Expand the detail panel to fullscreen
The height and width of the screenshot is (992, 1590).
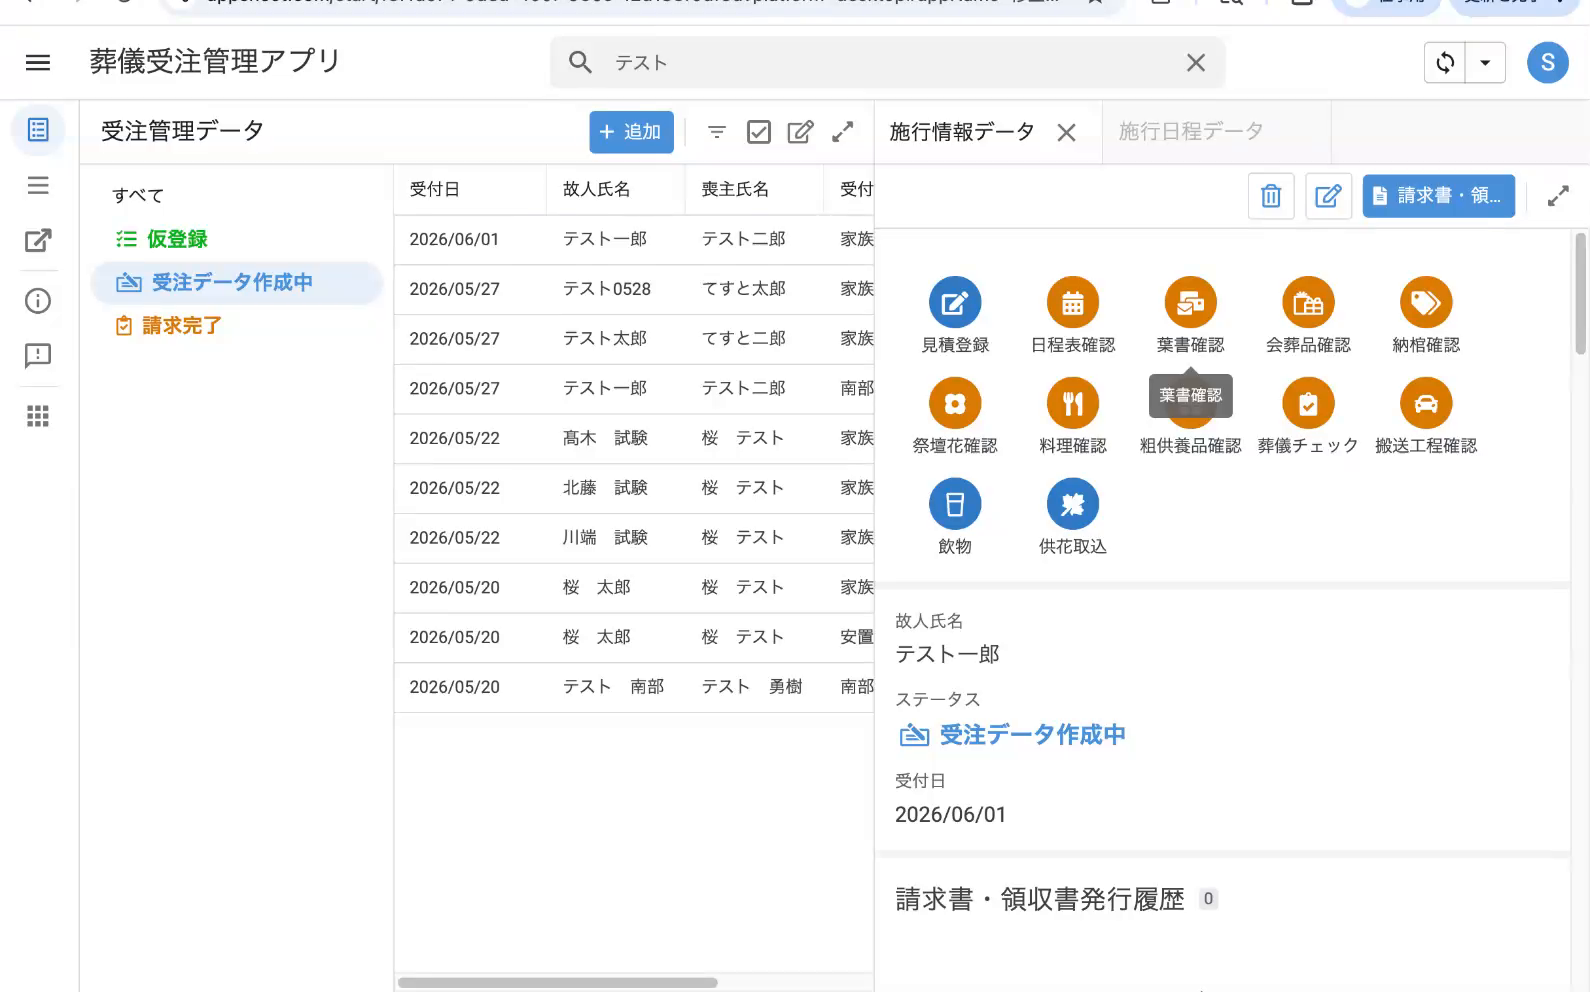1558,196
